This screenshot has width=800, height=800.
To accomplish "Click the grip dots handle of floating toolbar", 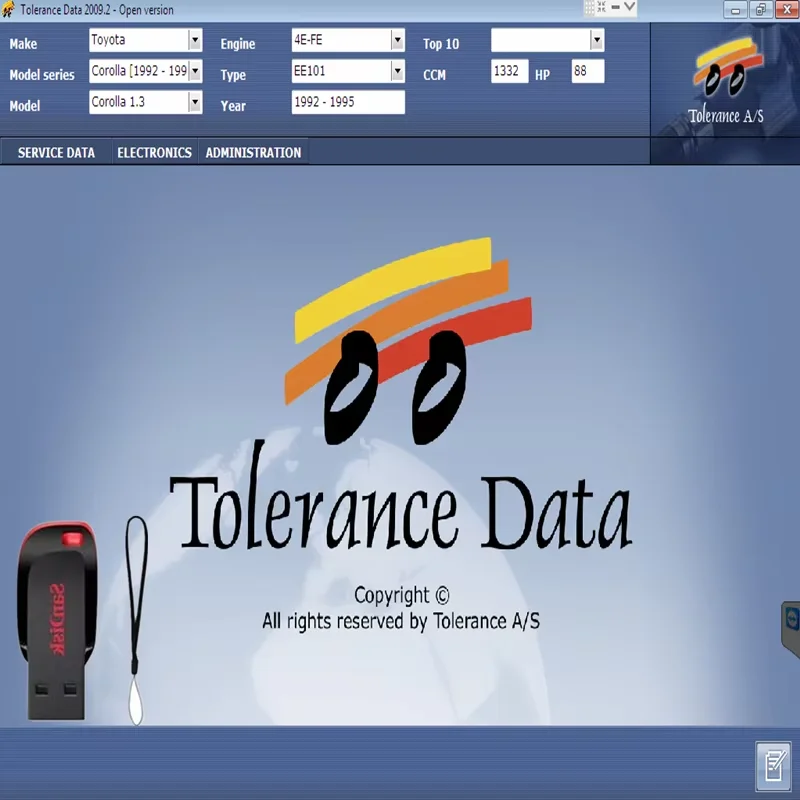I will pyautogui.click(x=589, y=8).
